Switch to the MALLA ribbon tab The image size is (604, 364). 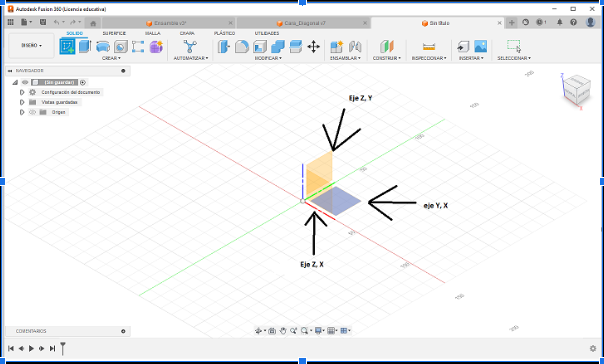coord(153,34)
